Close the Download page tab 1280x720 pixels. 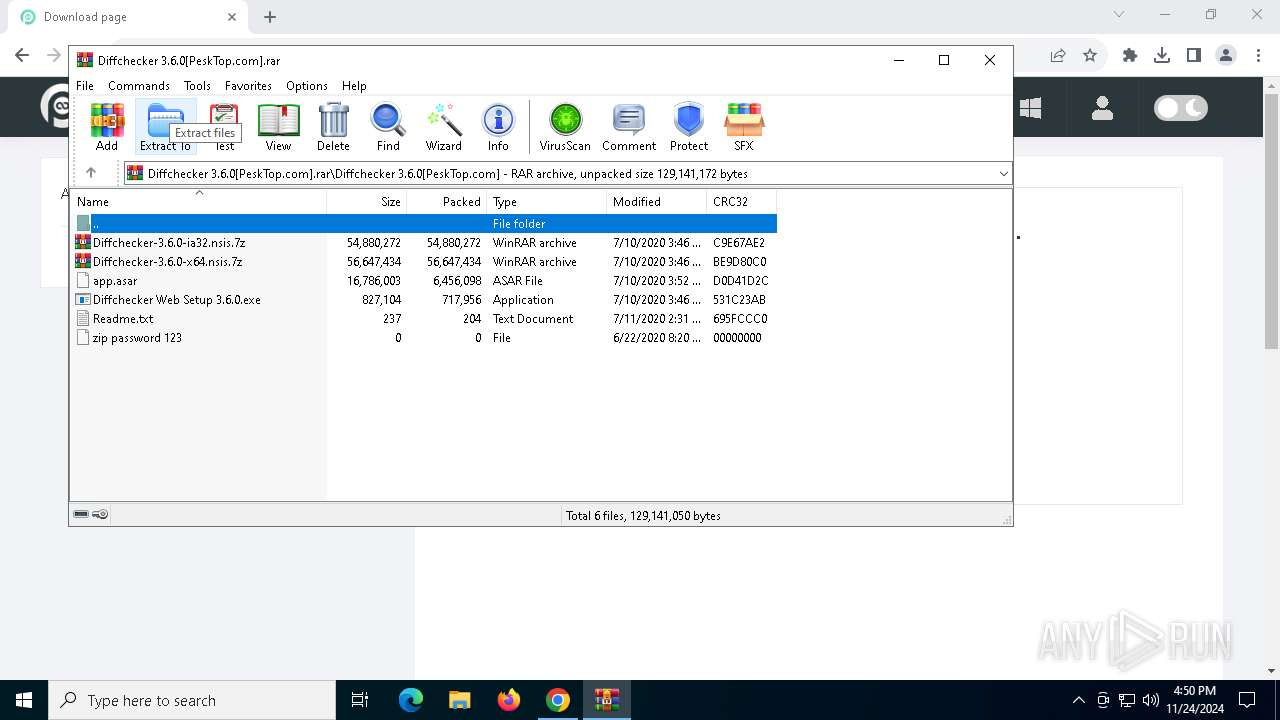point(232,17)
